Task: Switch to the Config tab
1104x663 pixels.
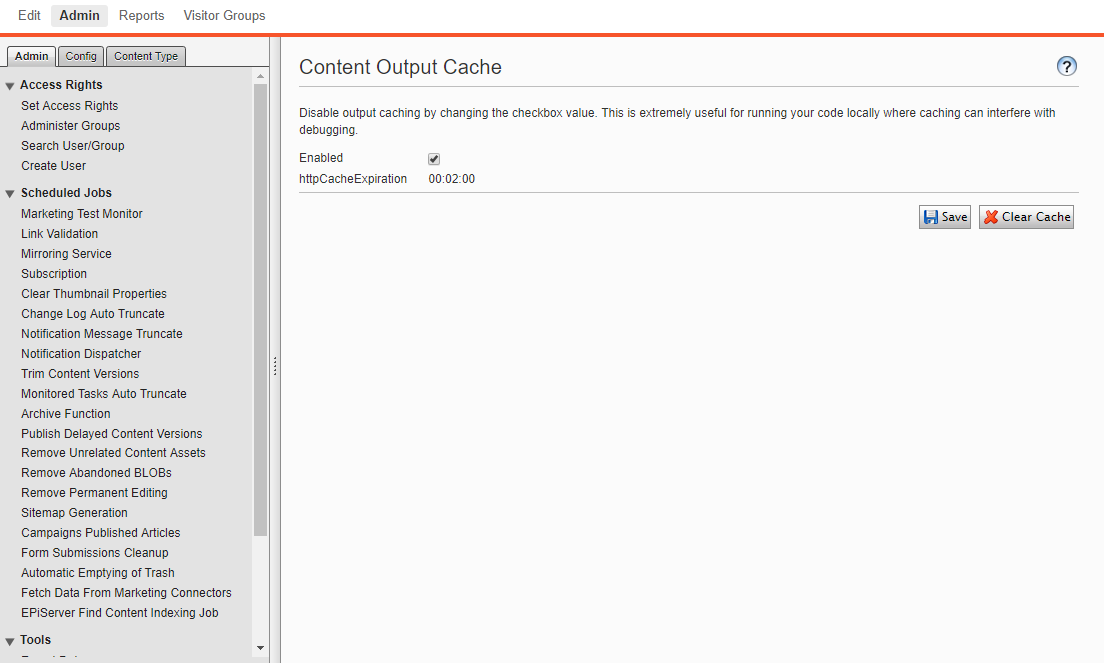Action: 80,56
